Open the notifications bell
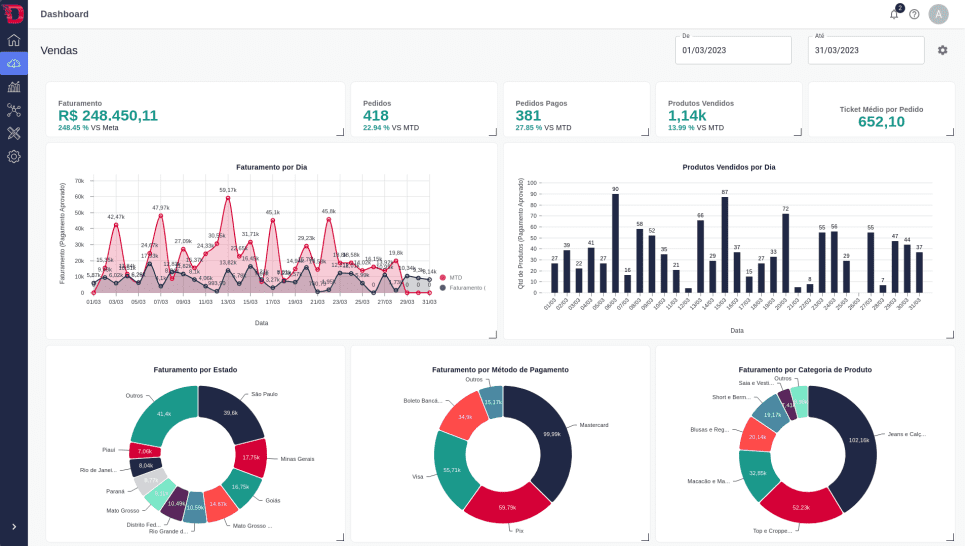This screenshot has width=965, height=546. (894, 14)
